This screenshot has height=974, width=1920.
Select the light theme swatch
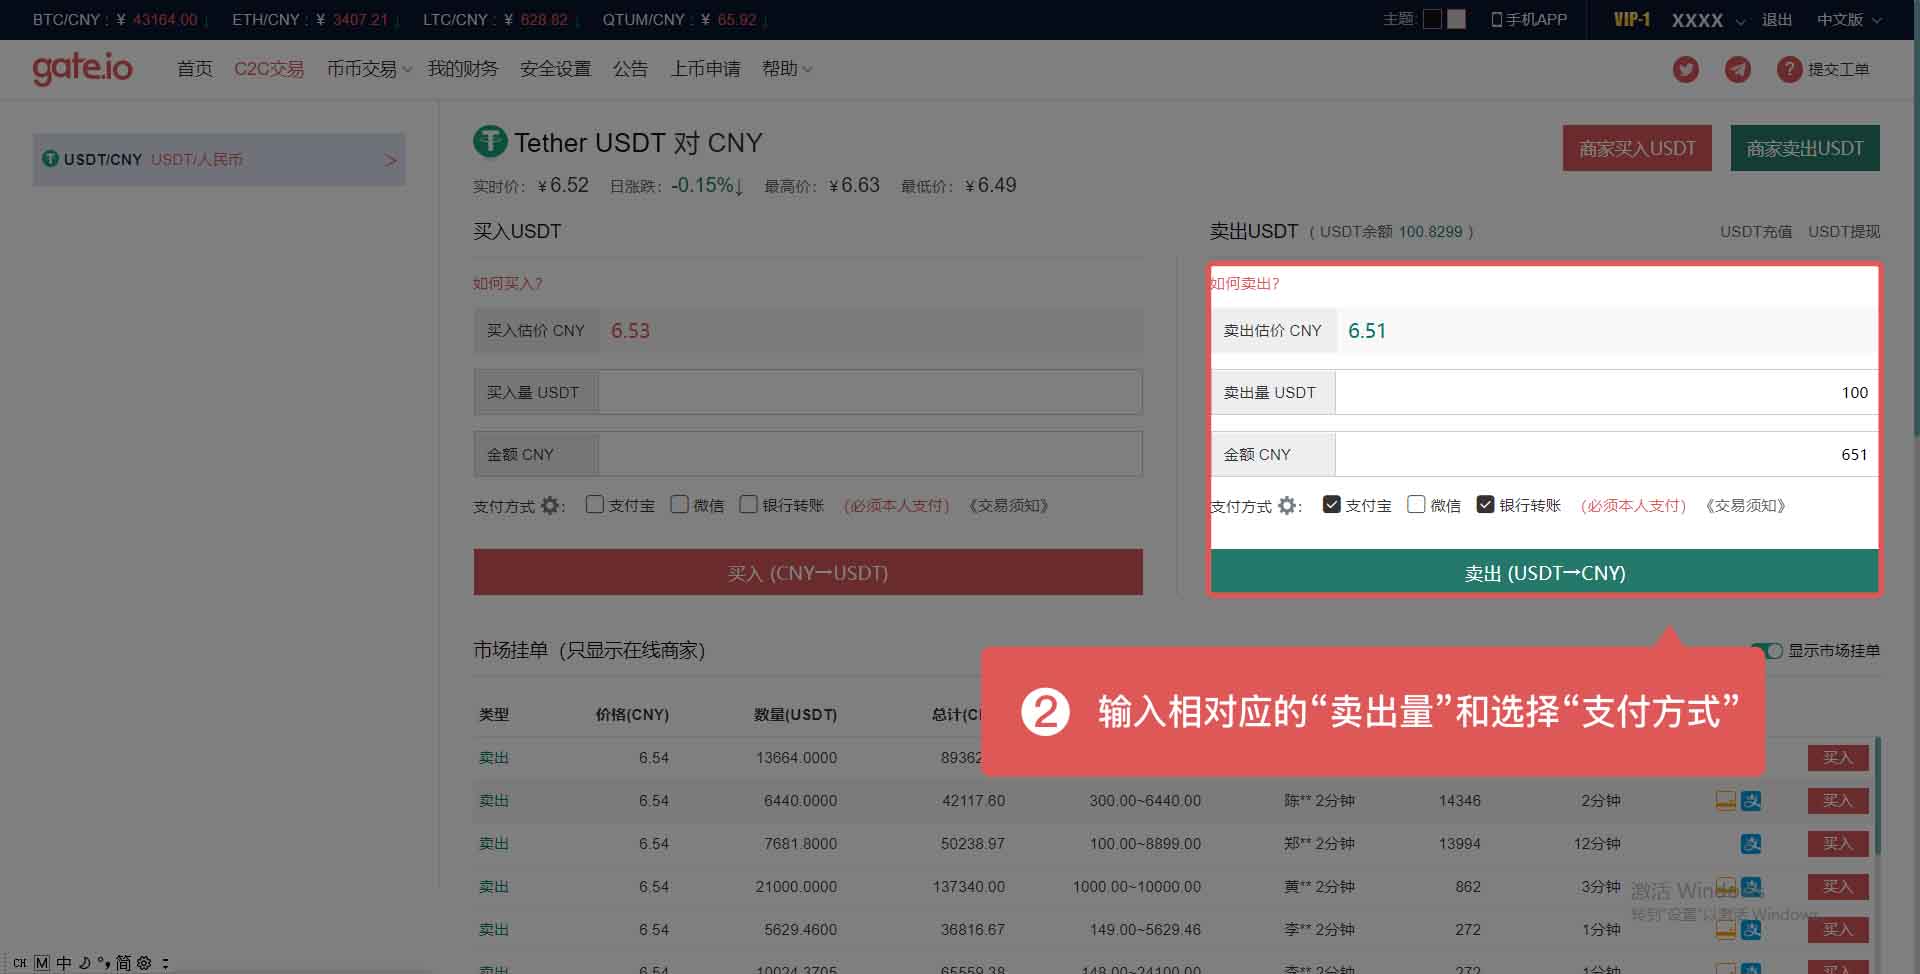point(1456,19)
